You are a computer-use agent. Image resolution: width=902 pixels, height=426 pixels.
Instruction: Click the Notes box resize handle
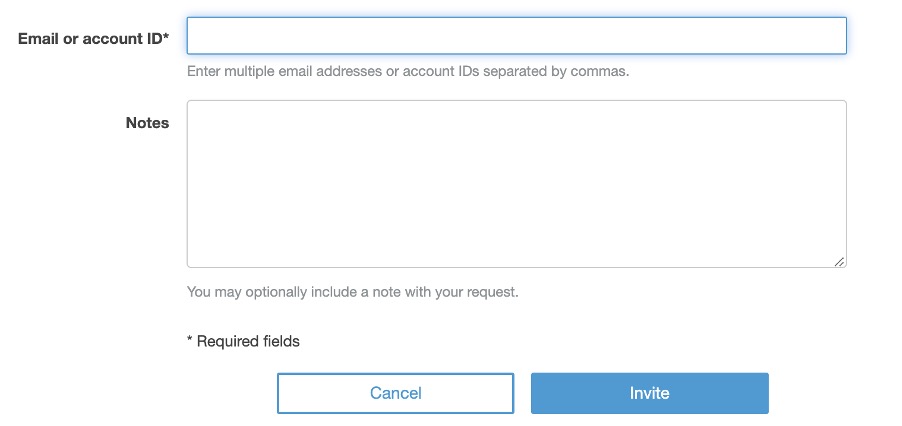point(839,260)
